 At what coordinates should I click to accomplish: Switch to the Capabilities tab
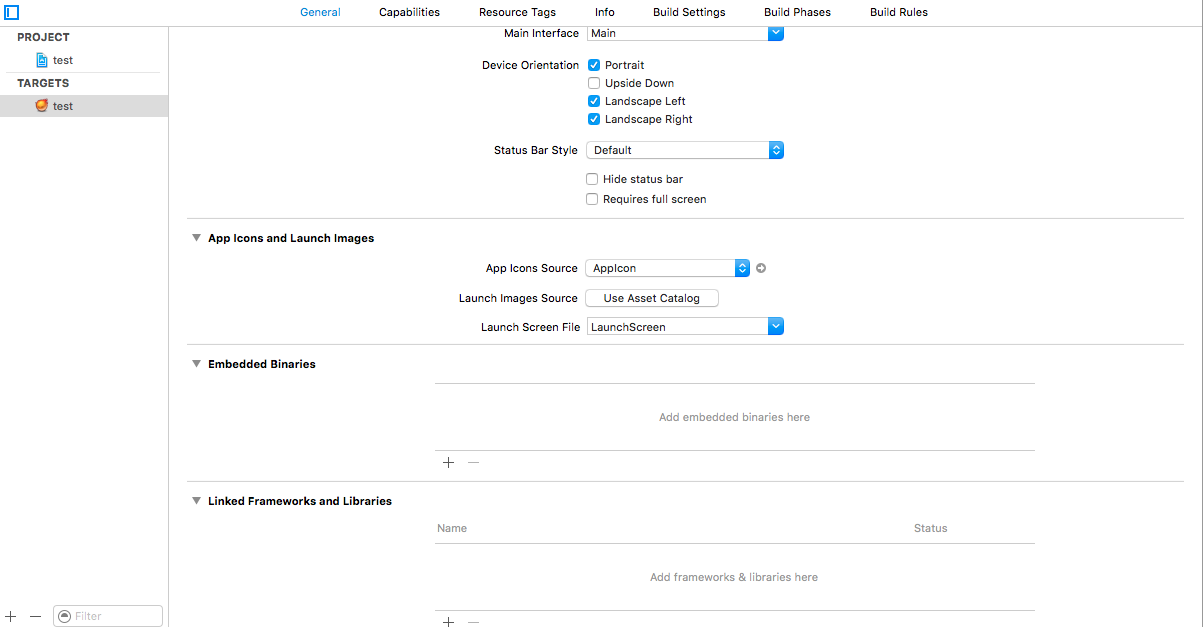[409, 12]
